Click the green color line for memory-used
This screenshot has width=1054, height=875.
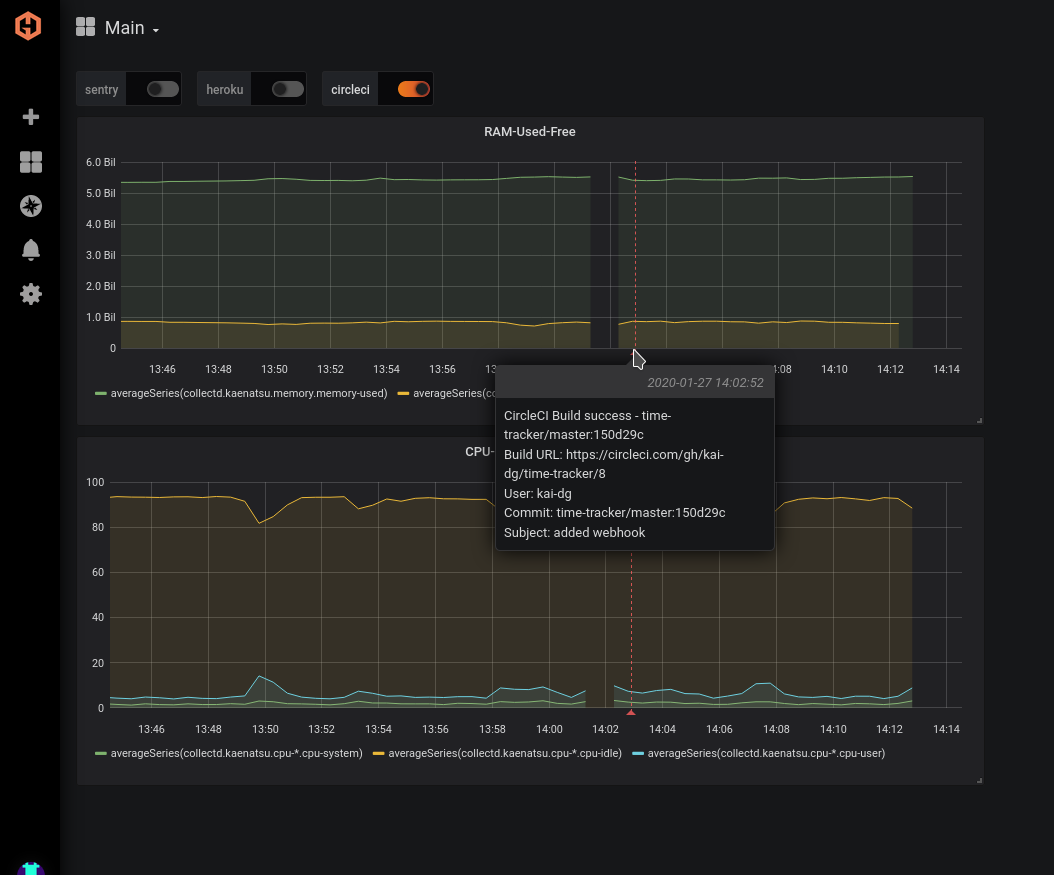coord(100,394)
